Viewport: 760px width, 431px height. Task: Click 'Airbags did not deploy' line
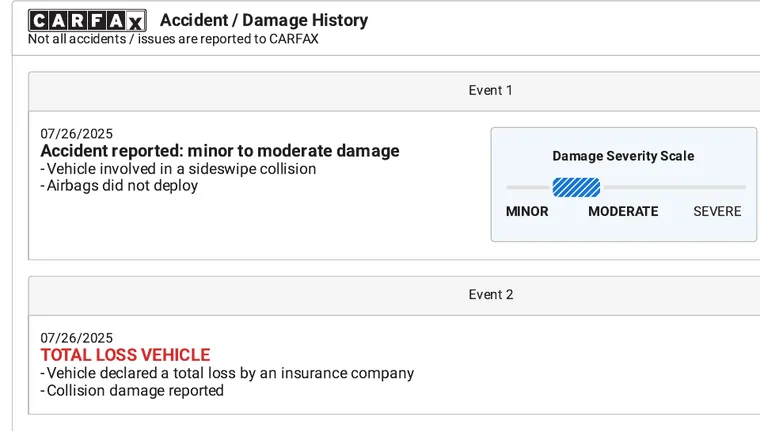click(x=119, y=186)
